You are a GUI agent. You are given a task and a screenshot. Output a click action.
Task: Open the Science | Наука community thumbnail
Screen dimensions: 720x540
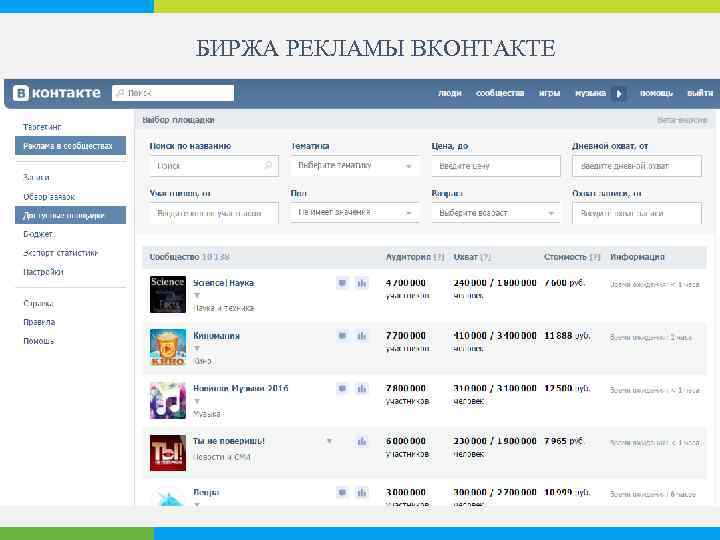(x=168, y=294)
